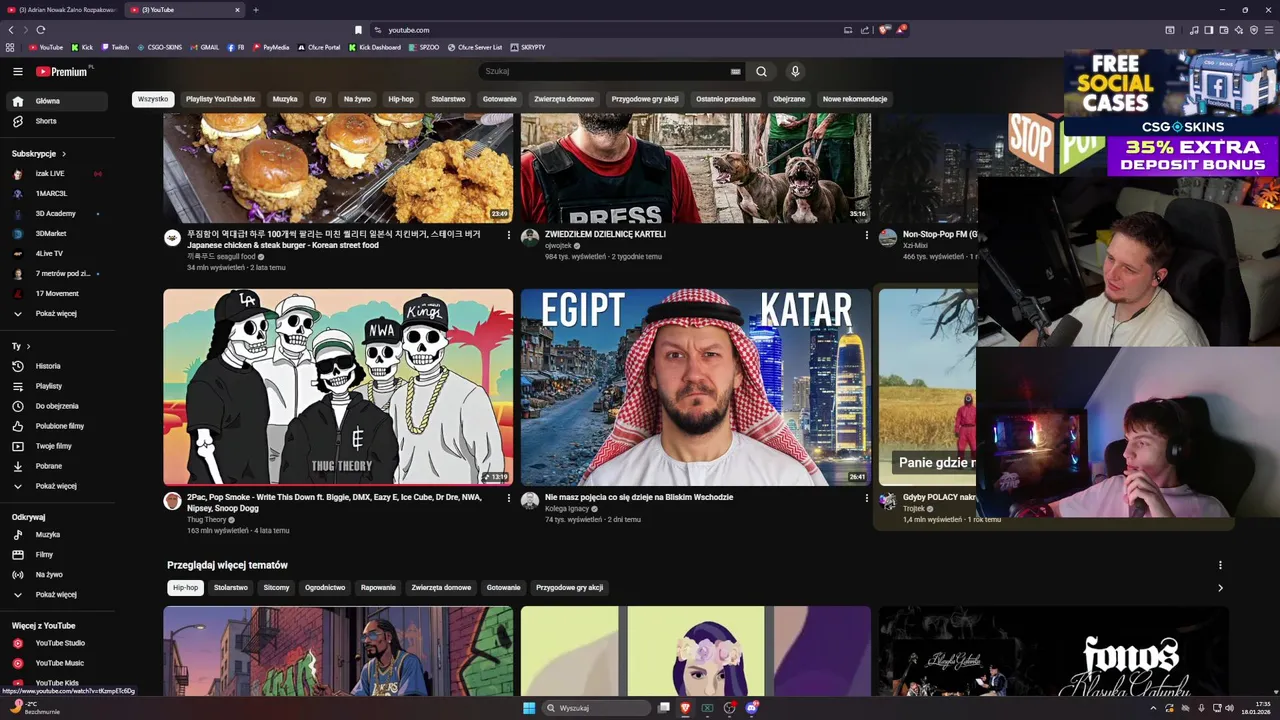Open Filmy under Odkrywaj
This screenshot has height=720, width=1280.
click(56, 555)
